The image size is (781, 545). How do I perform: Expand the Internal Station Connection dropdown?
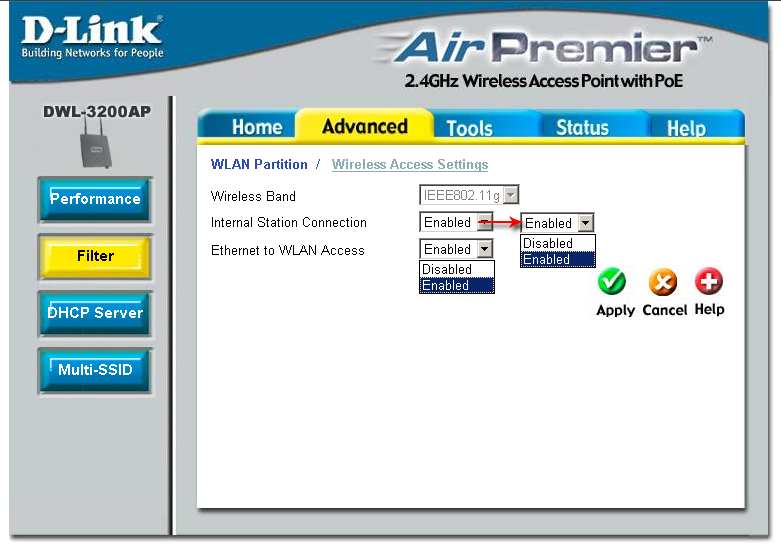click(x=456, y=222)
